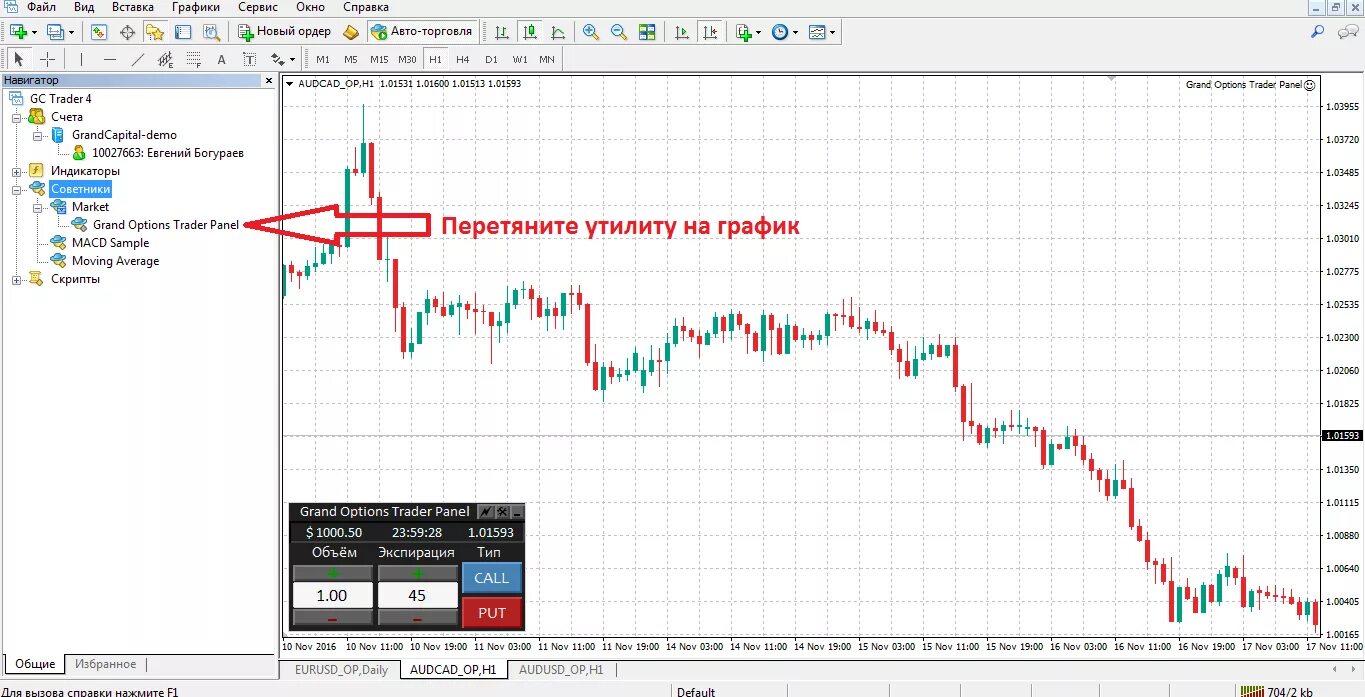
Task: Open the chat bubbles icon
Action: click(x=1346, y=32)
